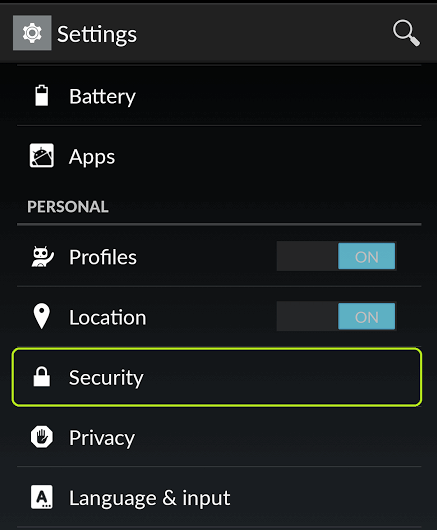437x530 pixels.
Task: Open the Profiles label text
Action: 103,257
